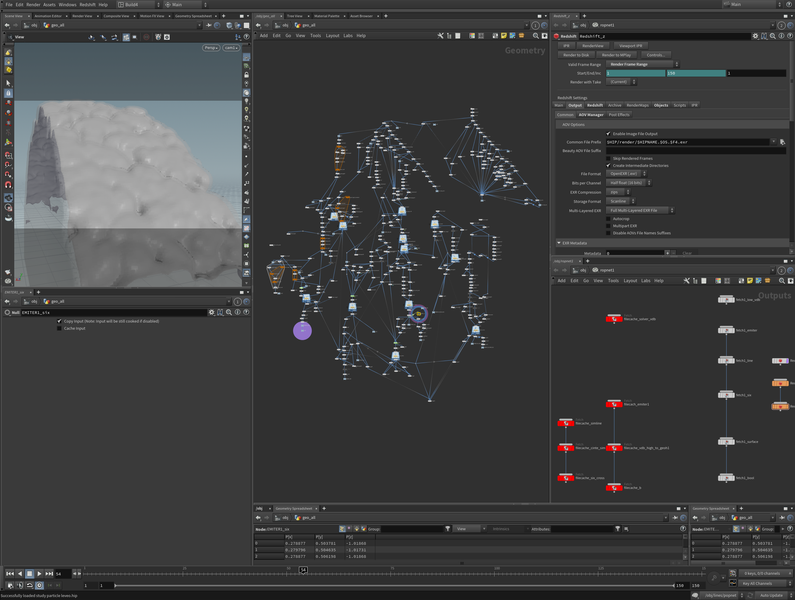Click the wrench tool icon in Geometry network toolbar
The image size is (795, 600).
440,36
